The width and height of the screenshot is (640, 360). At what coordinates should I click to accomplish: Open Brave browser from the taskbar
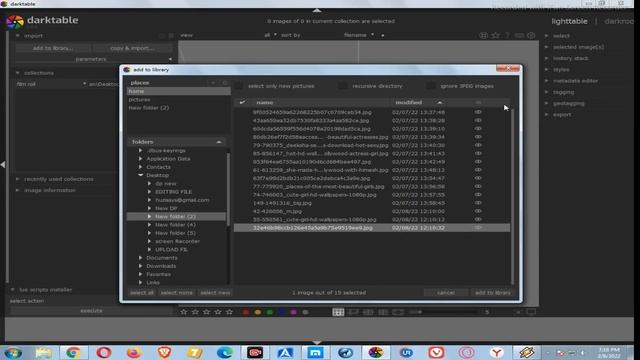[164, 352]
